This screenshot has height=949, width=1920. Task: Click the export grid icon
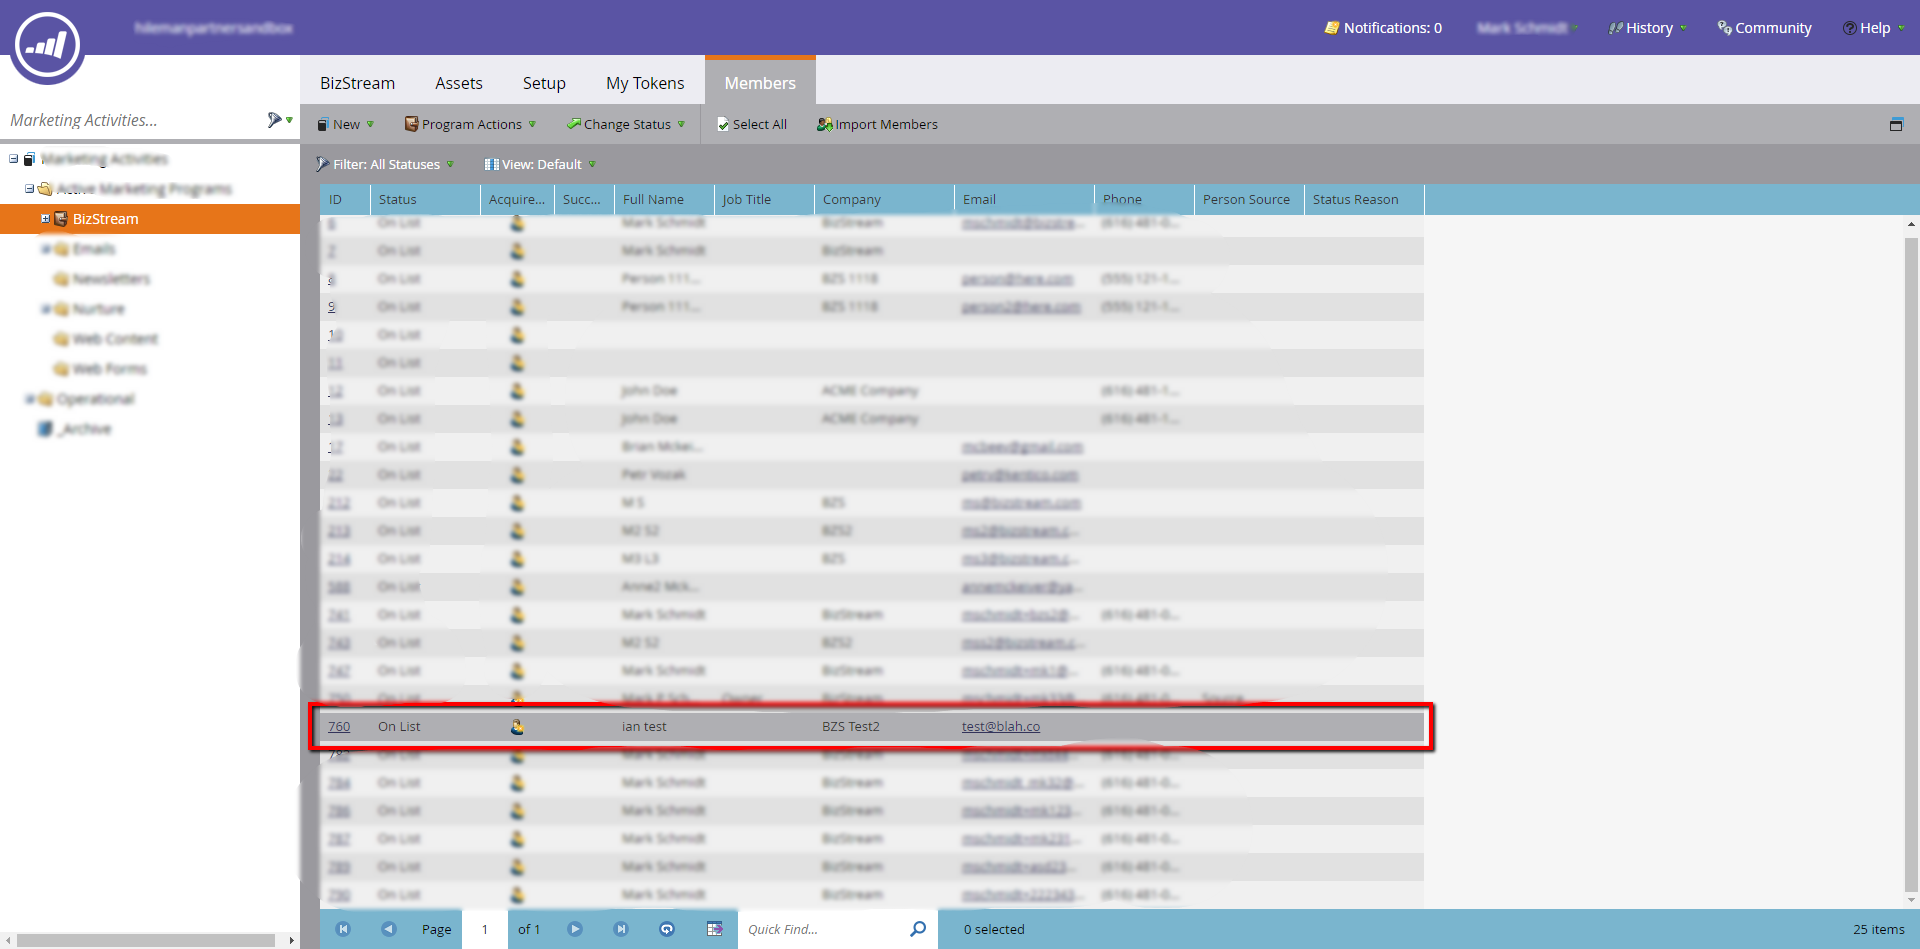(714, 929)
